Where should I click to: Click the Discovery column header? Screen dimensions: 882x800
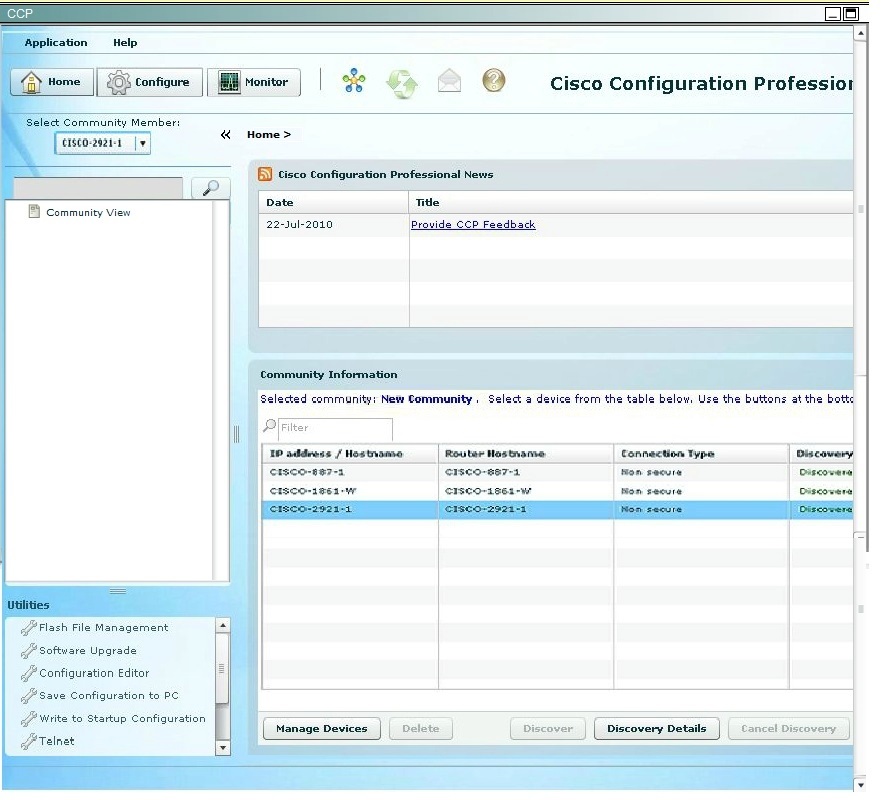pos(821,453)
